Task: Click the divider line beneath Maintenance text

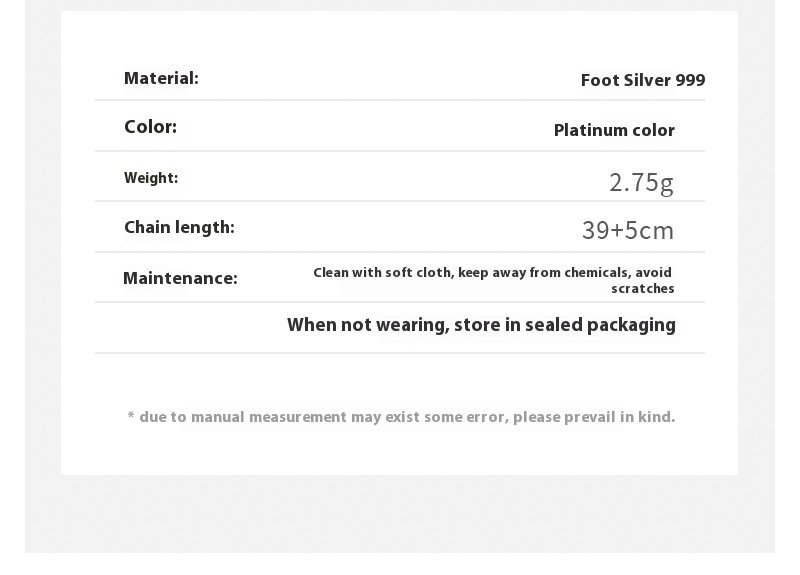Action: (400, 302)
